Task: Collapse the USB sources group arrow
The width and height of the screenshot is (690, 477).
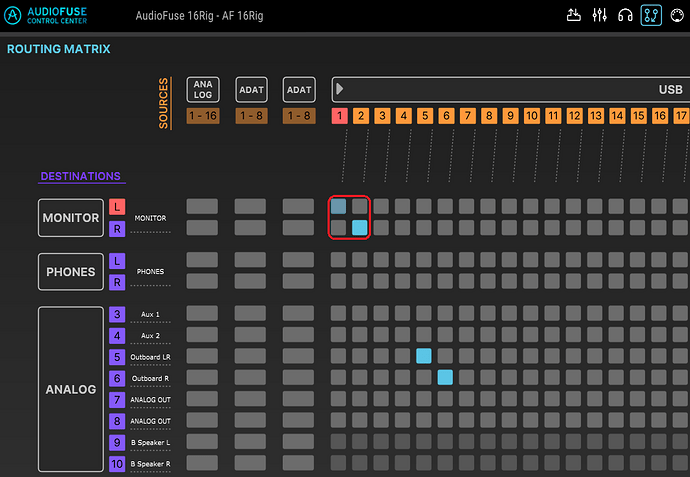Action: coord(339,89)
